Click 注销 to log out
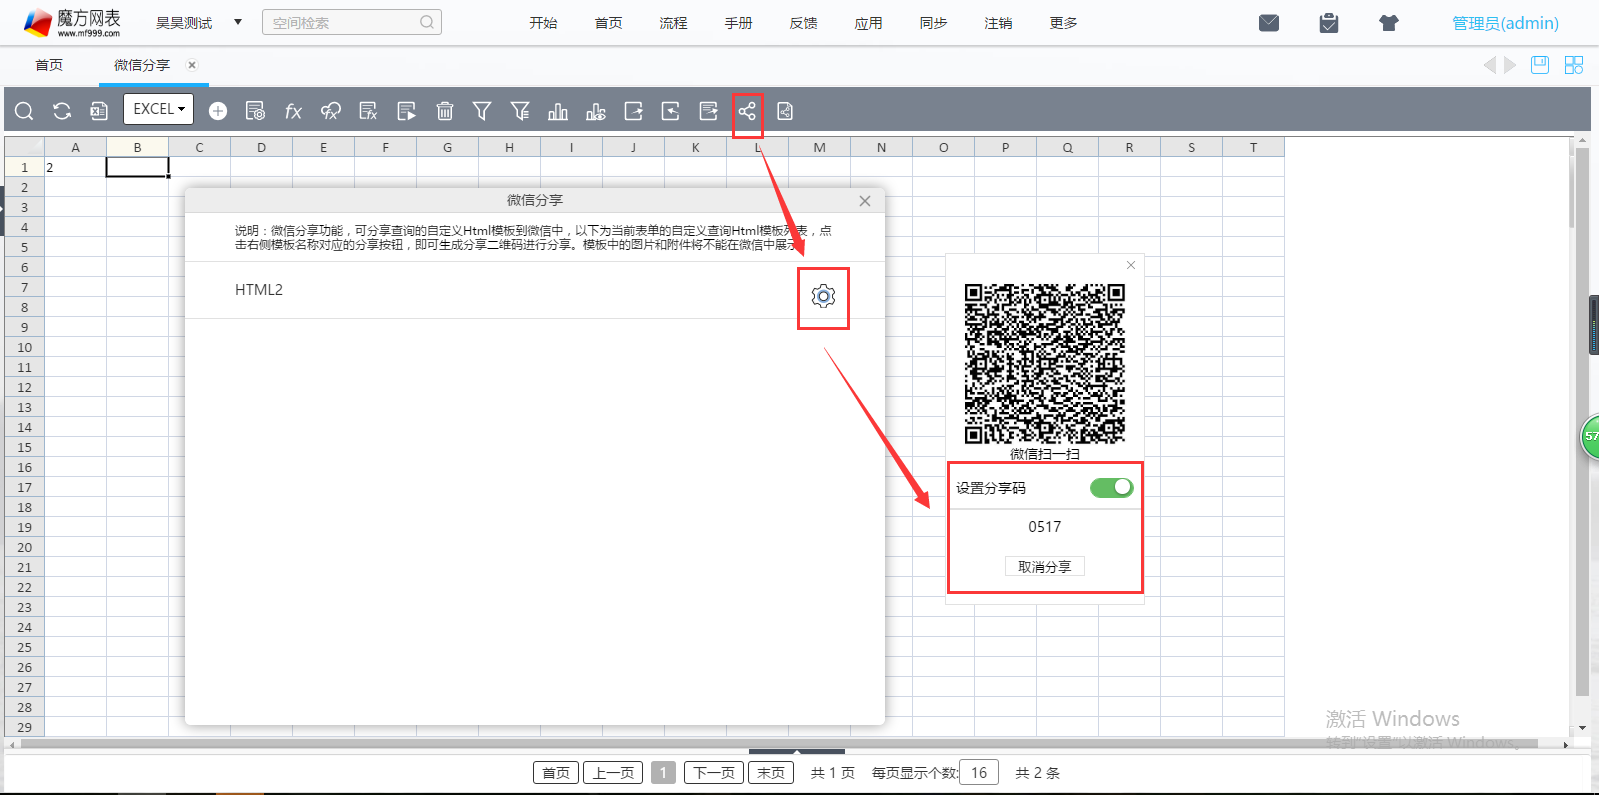Image resolution: width=1599 pixels, height=795 pixels. [998, 23]
